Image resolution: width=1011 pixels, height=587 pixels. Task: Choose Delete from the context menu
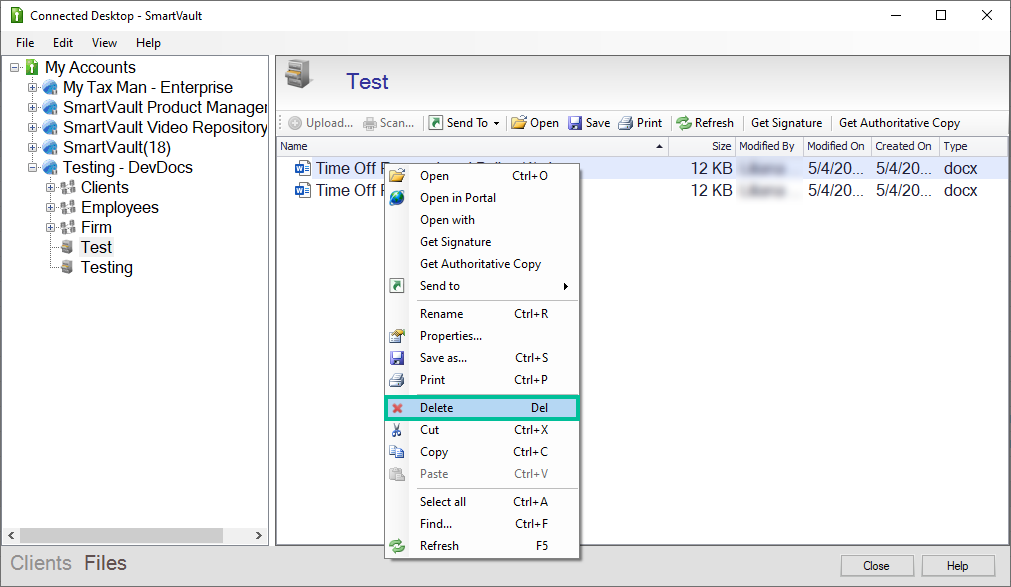(482, 408)
